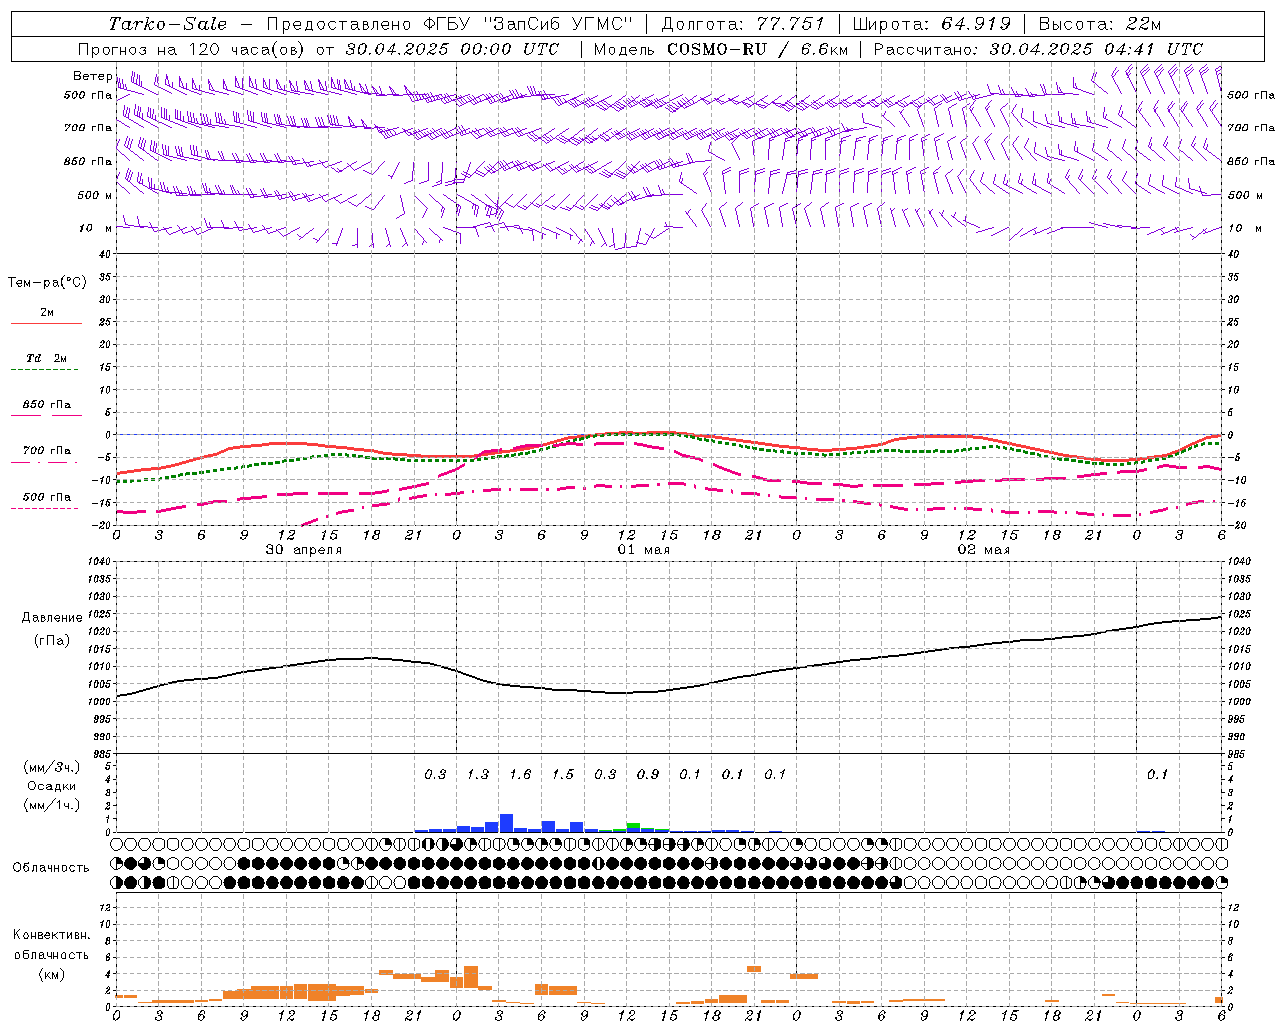
Task: Select "700 гПа" in the temperature legend
Action: (x=47, y=451)
